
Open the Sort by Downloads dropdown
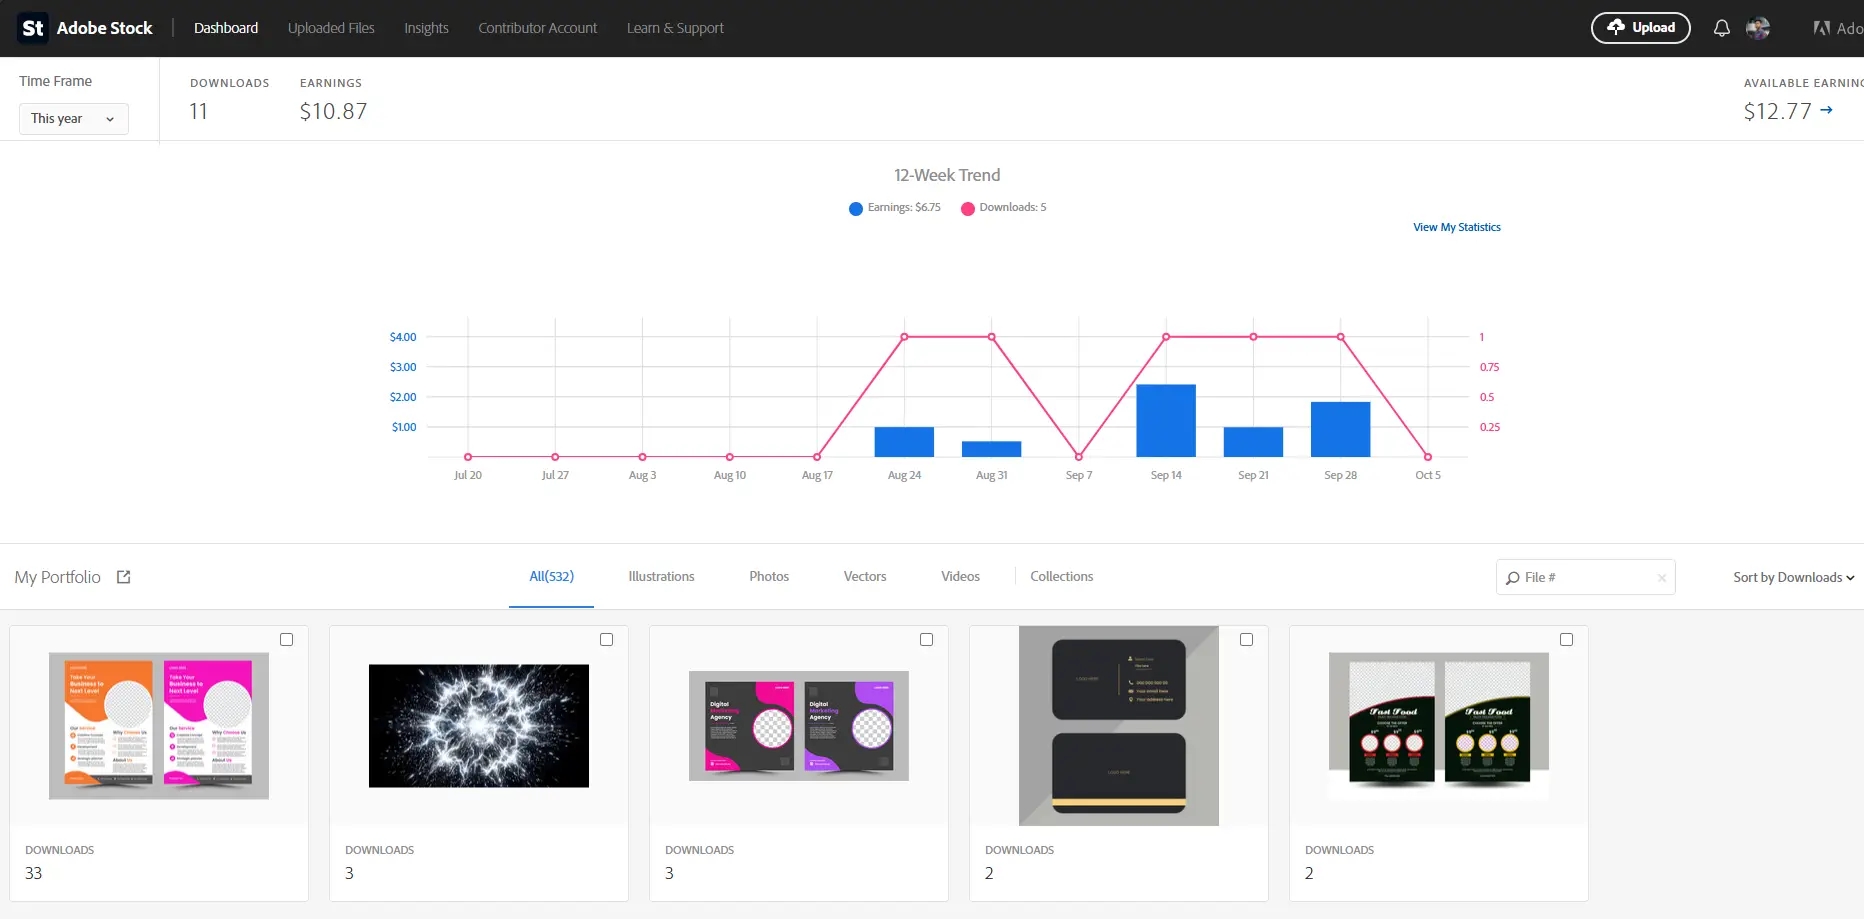coord(1794,577)
